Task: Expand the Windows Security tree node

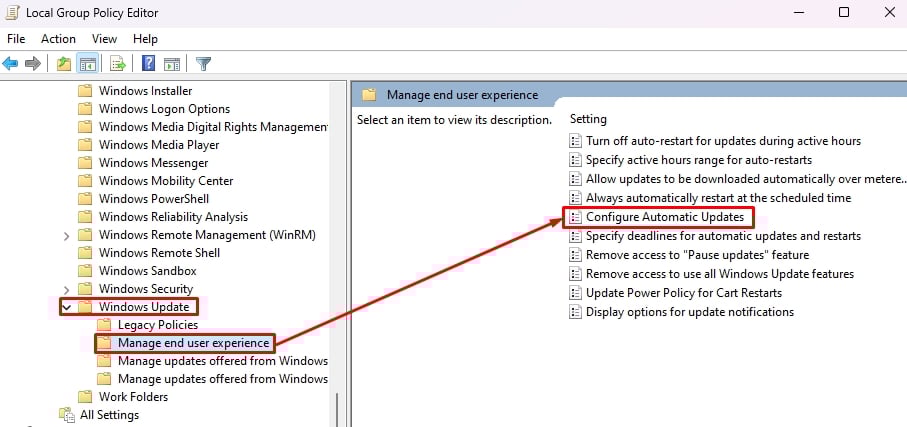Action: point(67,289)
